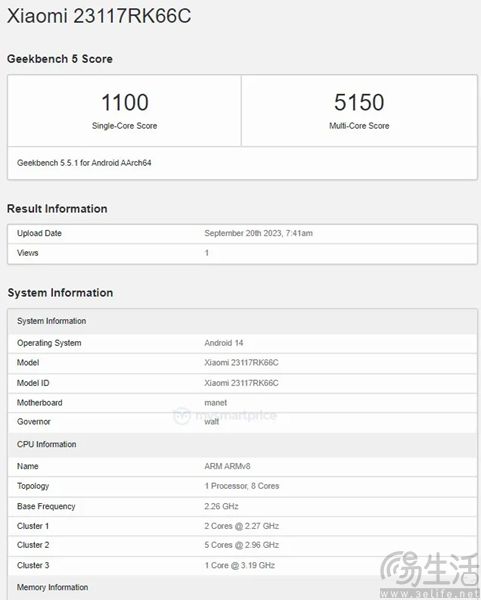The height and width of the screenshot is (600, 481).
Task: Select the System Information section heading
Action: pyautogui.click(x=60, y=293)
